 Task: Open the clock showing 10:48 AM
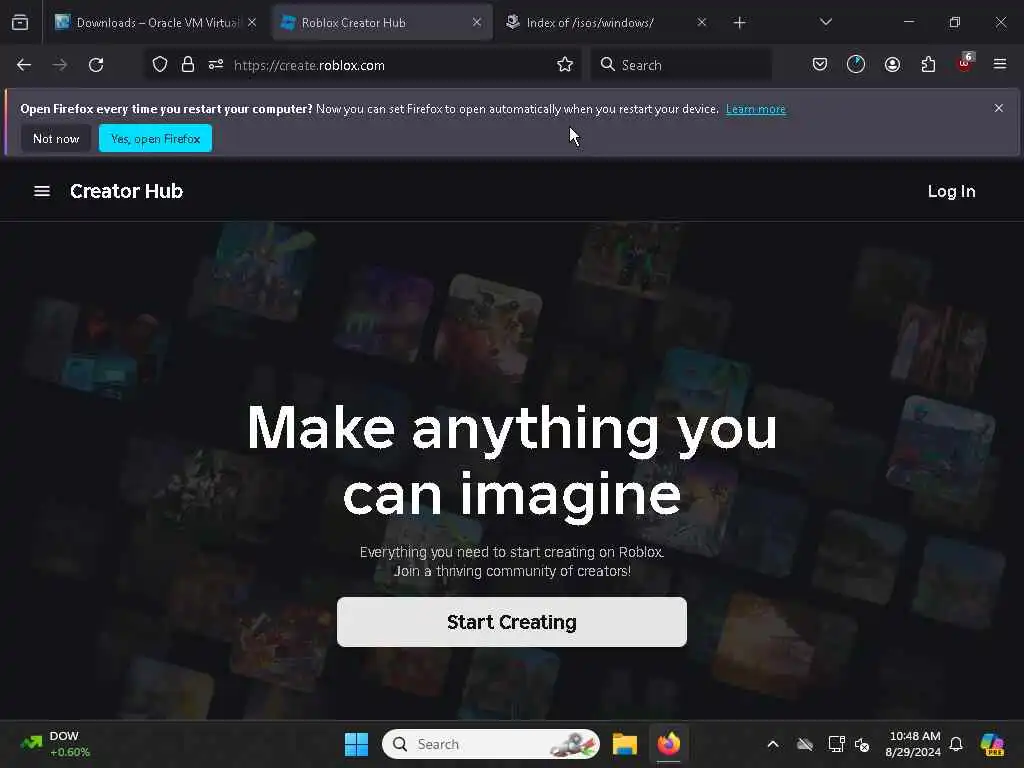click(x=912, y=744)
